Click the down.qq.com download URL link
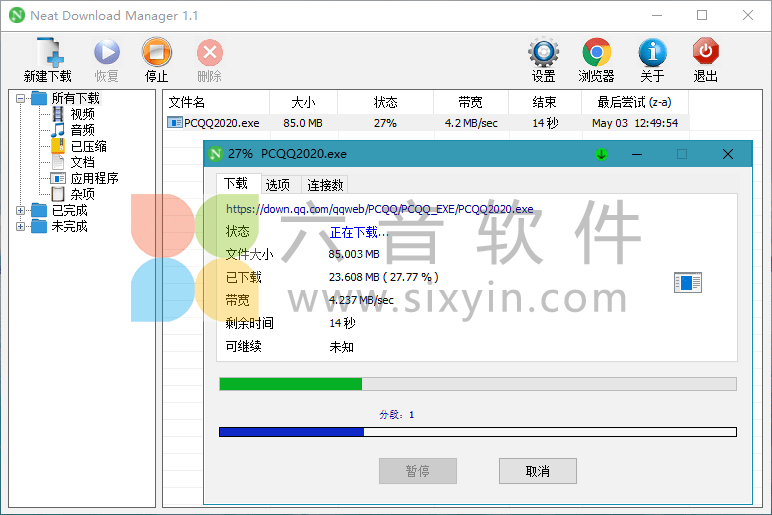Image resolution: width=772 pixels, height=515 pixels. 380,209
